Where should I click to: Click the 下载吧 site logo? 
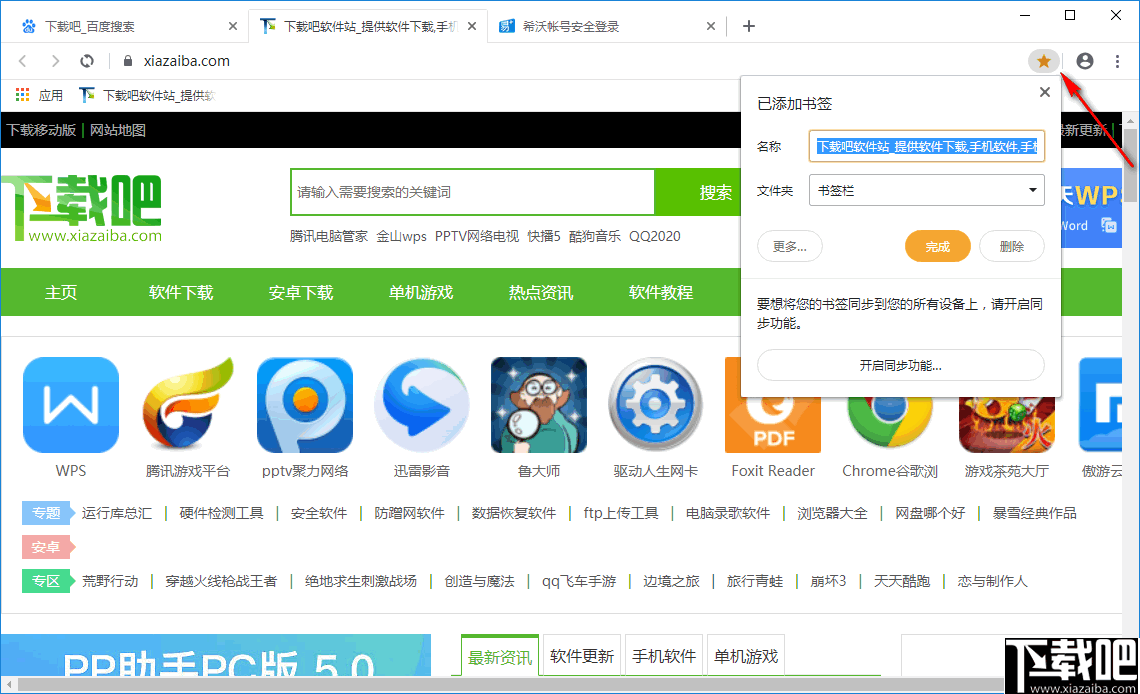click(81, 208)
